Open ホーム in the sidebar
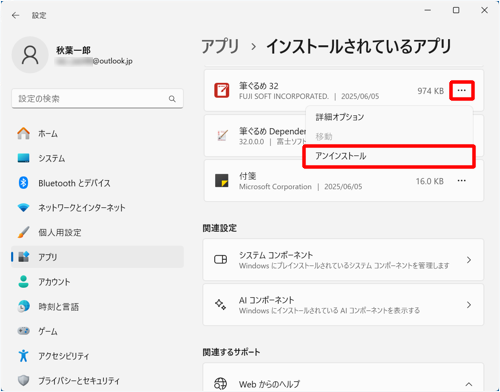This screenshot has width=500, height=392. [97, 133]
